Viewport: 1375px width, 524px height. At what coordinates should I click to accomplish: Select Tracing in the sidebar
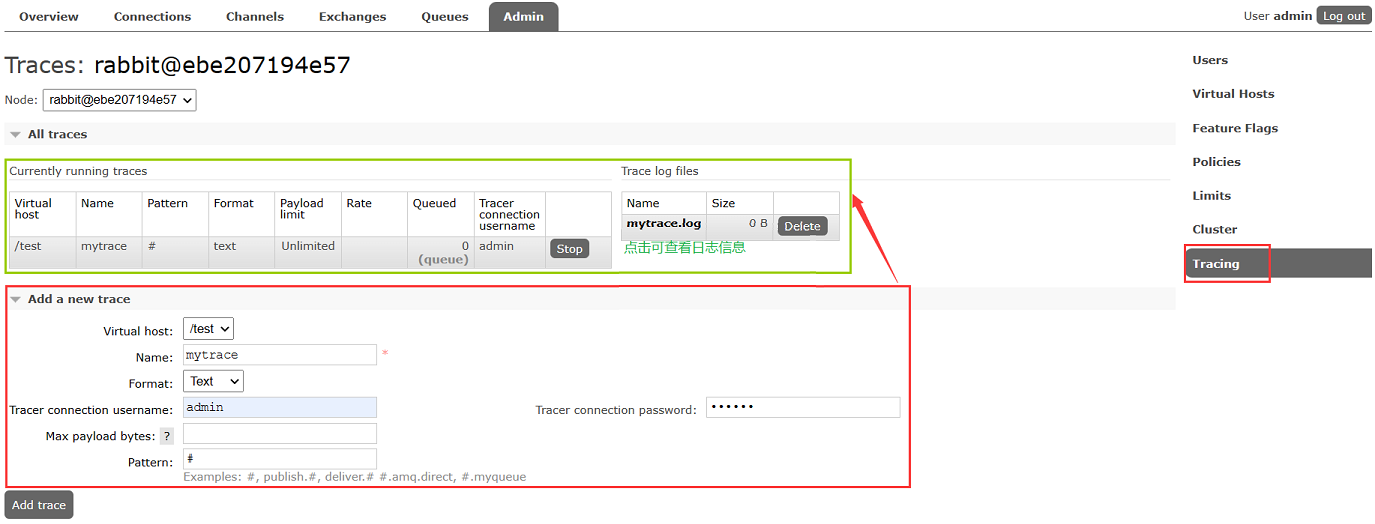click(1278, 264)
